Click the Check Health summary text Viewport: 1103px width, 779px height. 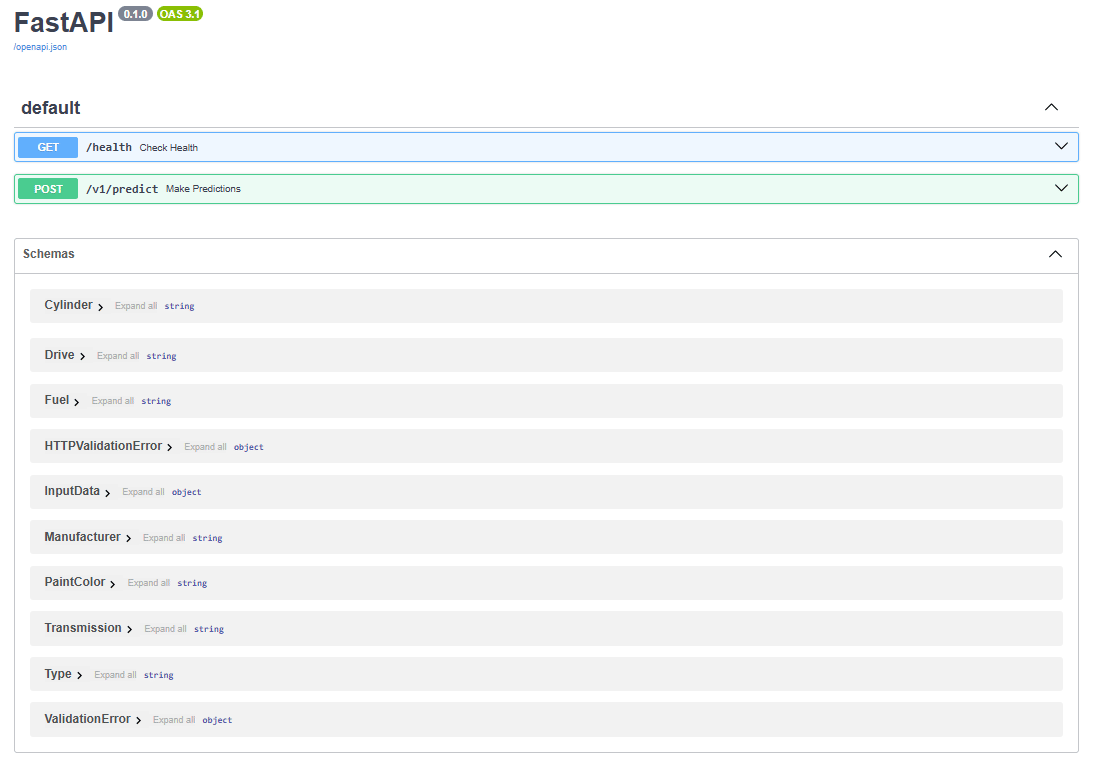(169, 148)
